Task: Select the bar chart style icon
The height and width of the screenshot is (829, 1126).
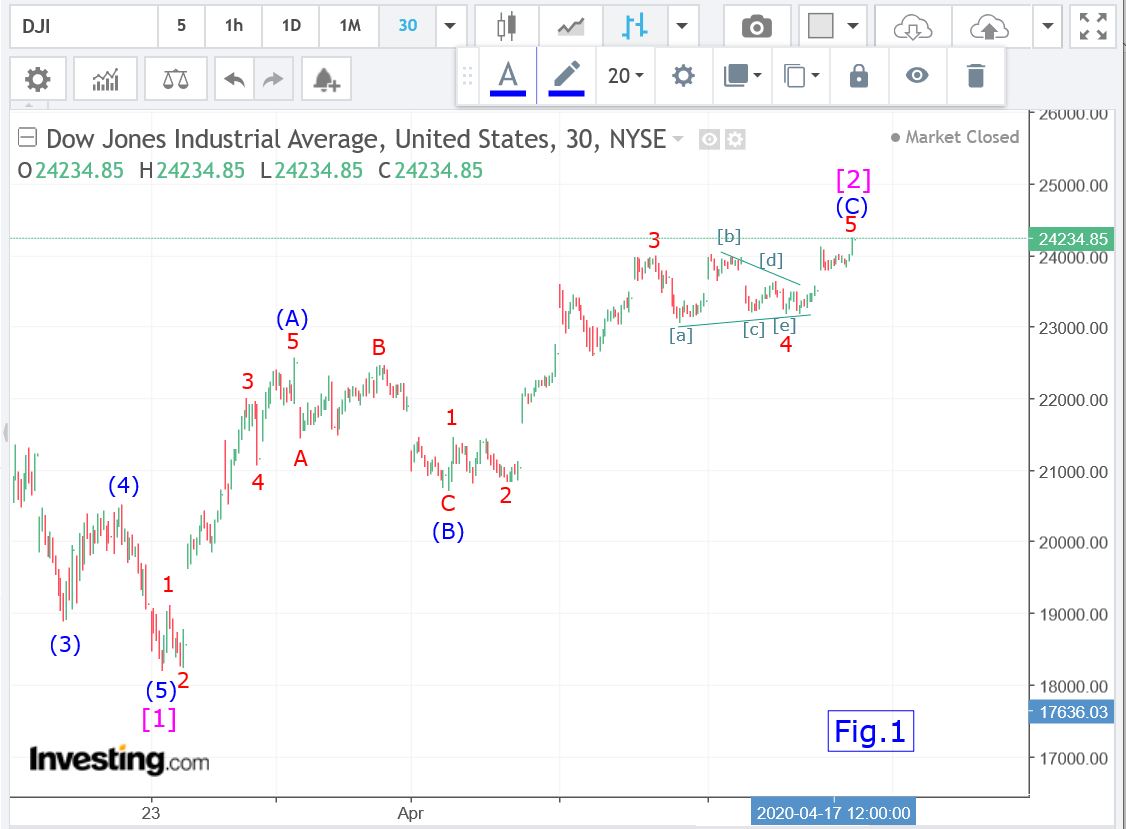Action: (x=635, y=27)
